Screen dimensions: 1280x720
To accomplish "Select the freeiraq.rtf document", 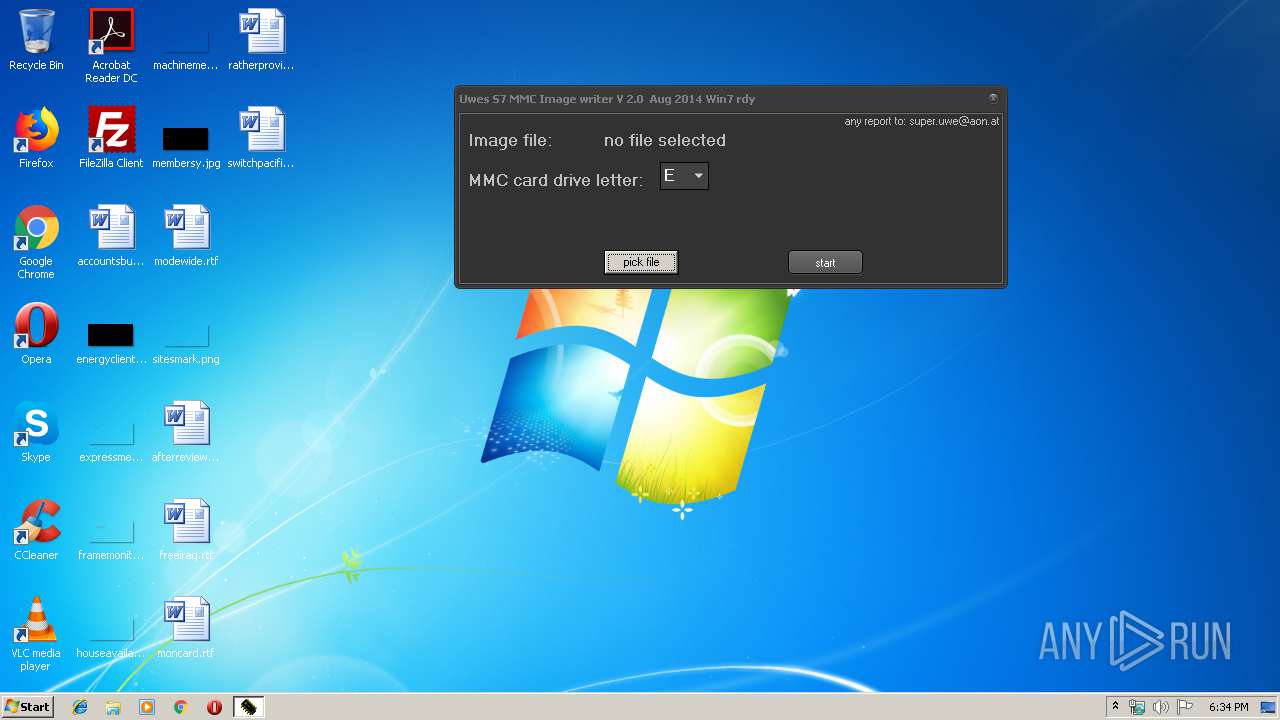I will (x=186, y=530).
